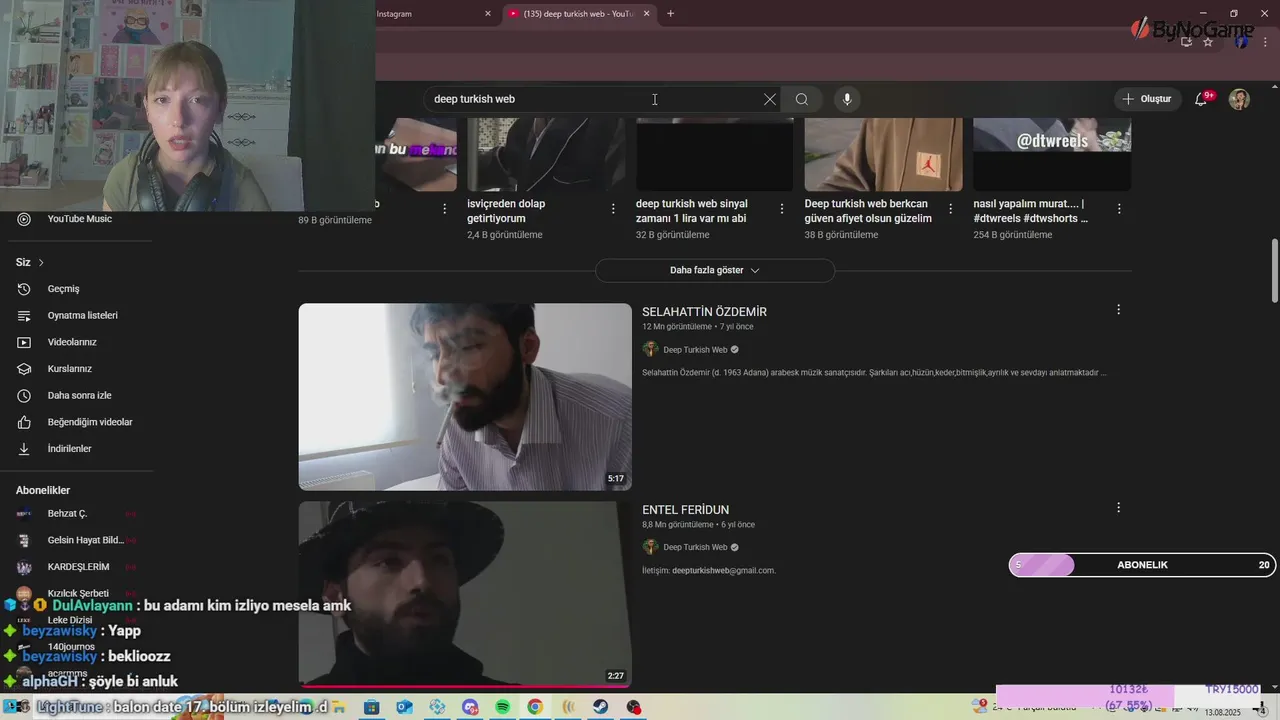Open the account avatar menu
Screen dimensions: 1280x720
click(1239, 99)
